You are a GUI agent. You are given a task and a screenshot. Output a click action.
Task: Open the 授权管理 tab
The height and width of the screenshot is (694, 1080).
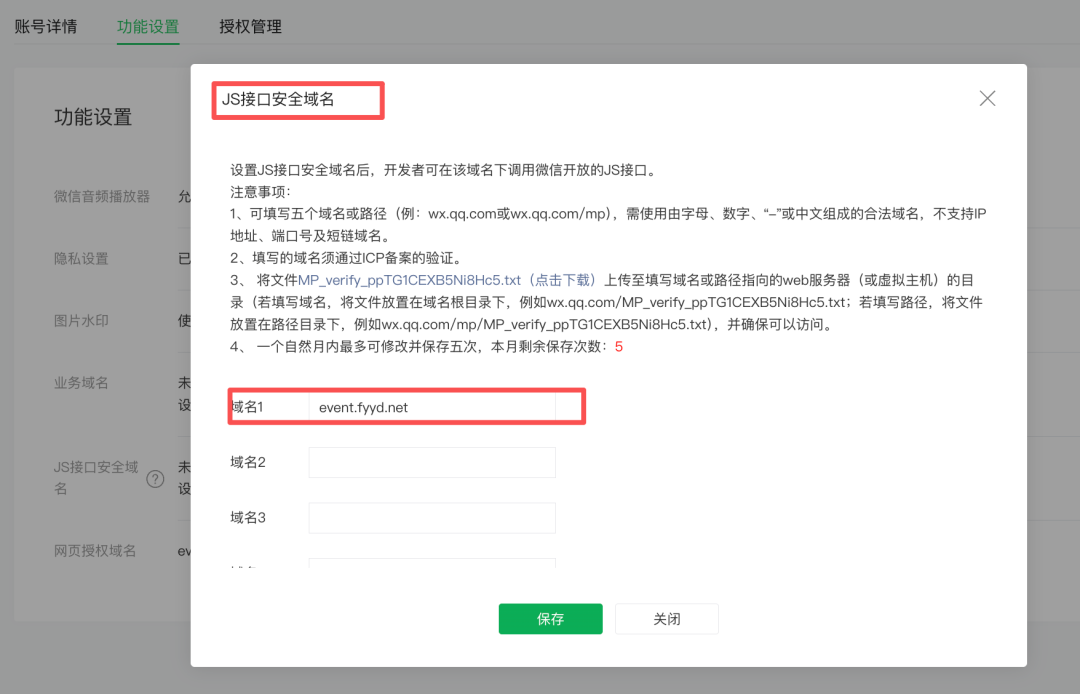[250, 26]
